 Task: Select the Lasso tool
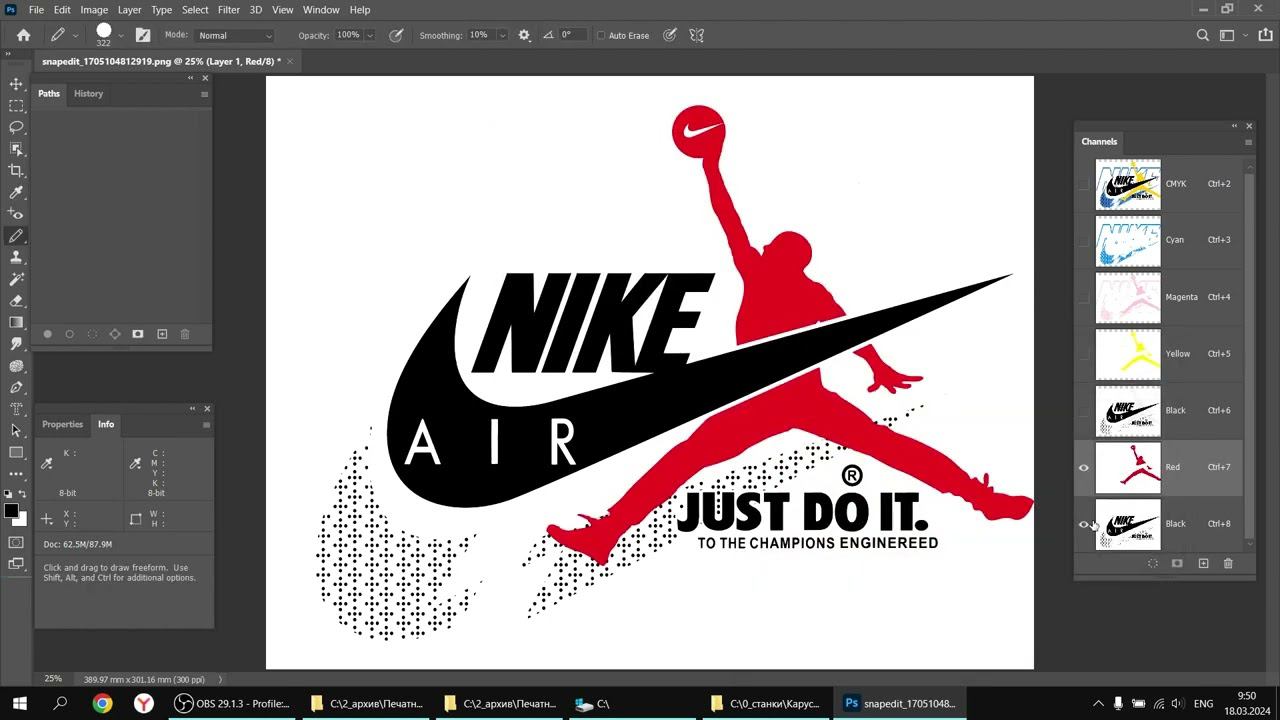(16, 128)
